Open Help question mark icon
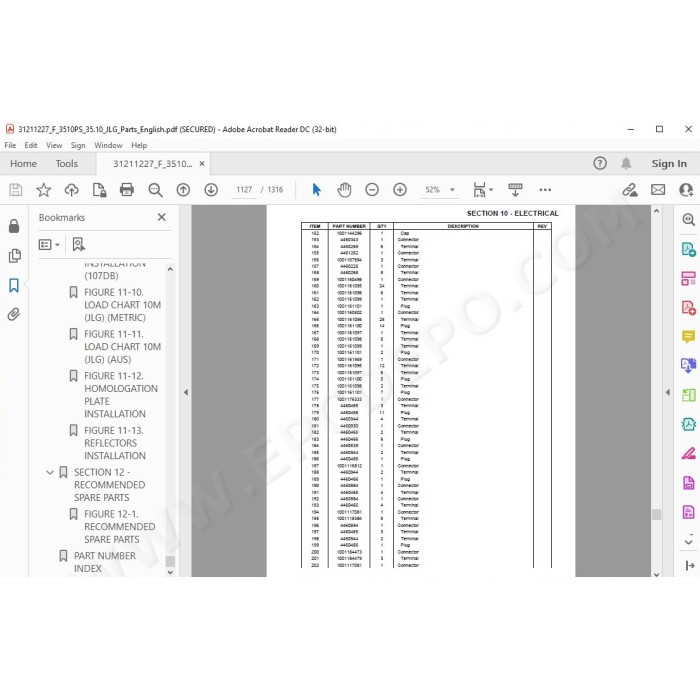Viewport: 700px width, 700px height. 600,163
